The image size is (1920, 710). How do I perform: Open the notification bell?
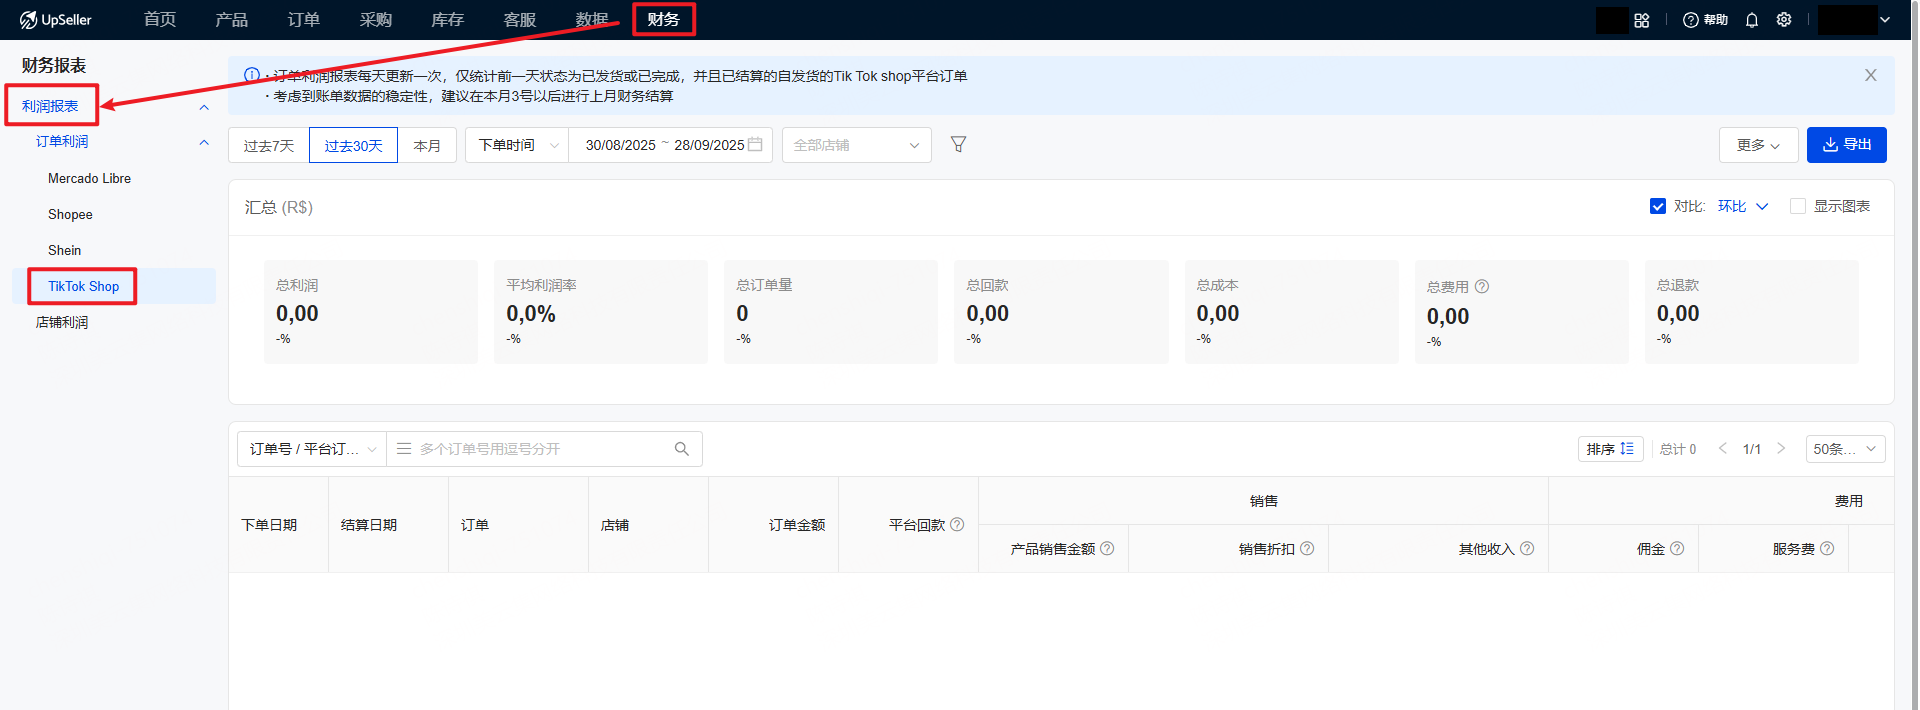pos(1752,20)
